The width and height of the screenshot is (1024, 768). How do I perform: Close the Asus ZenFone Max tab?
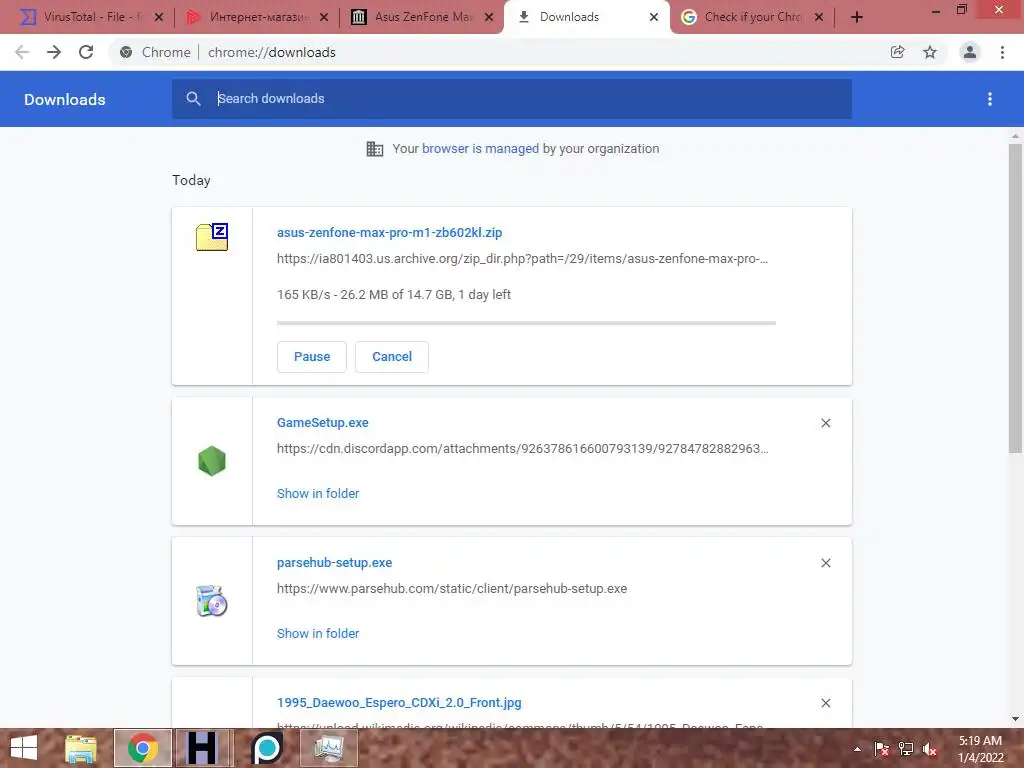[x=489, y=18]
